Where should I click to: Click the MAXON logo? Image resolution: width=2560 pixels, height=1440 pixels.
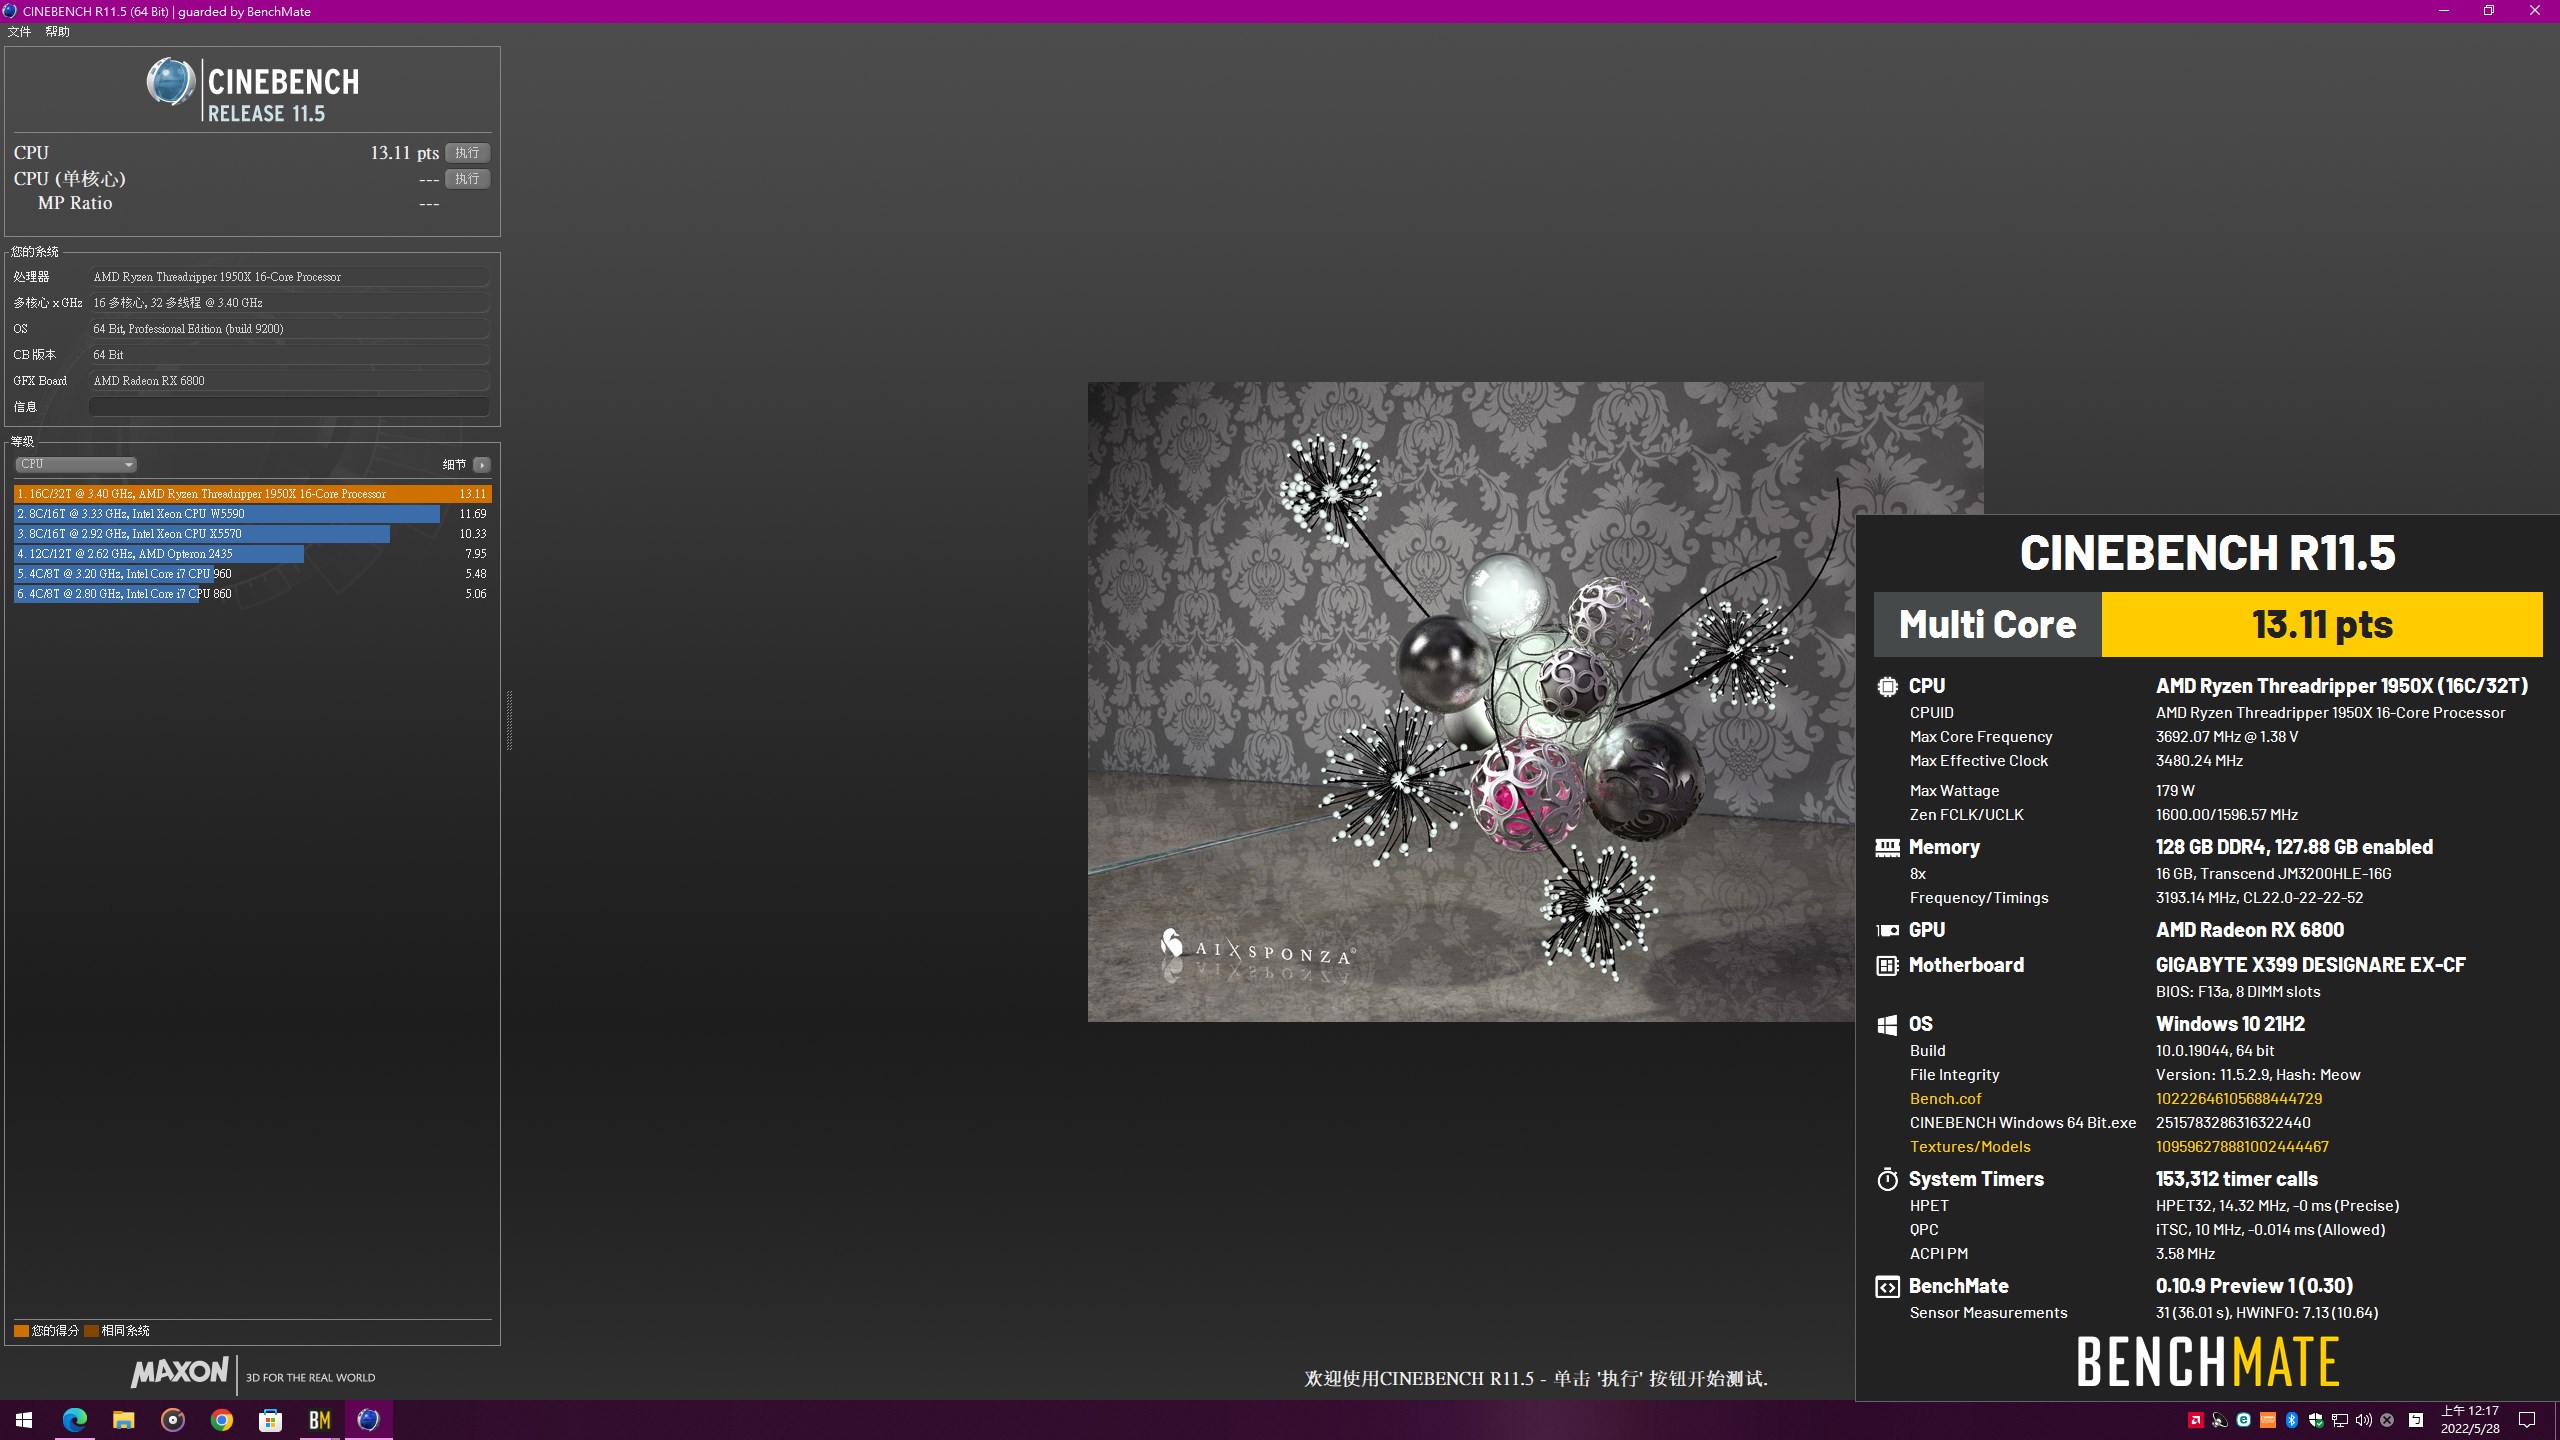point(180,1372)
